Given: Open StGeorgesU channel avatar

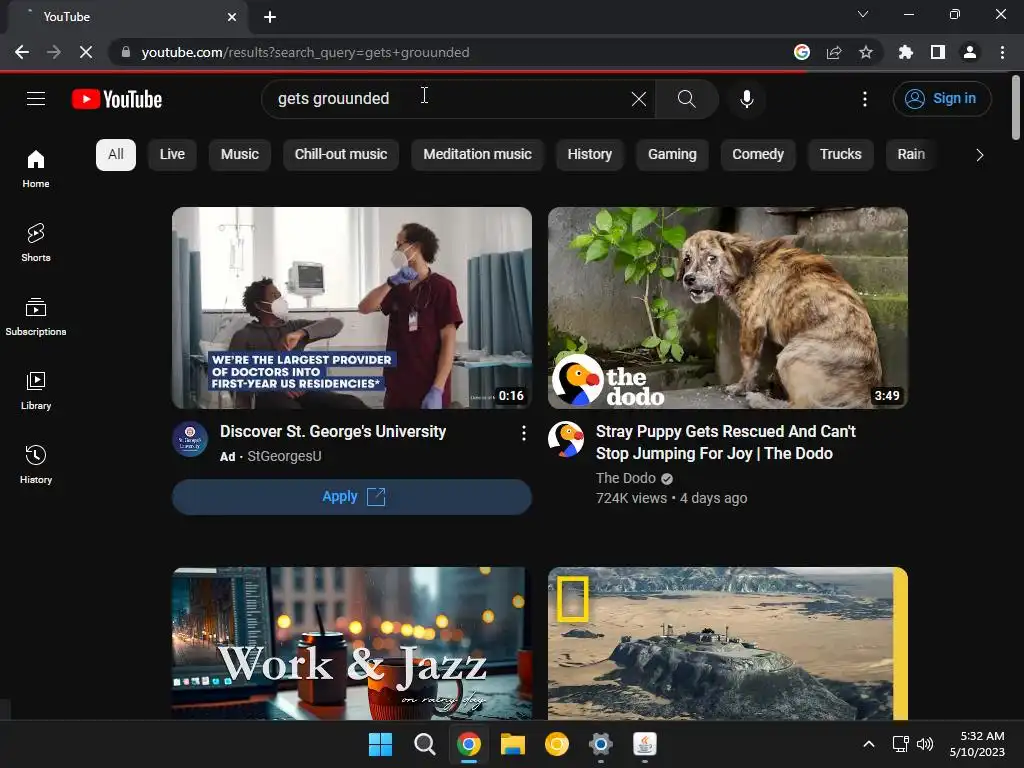Looking at the screenshot, I should (x=190, y=439).
